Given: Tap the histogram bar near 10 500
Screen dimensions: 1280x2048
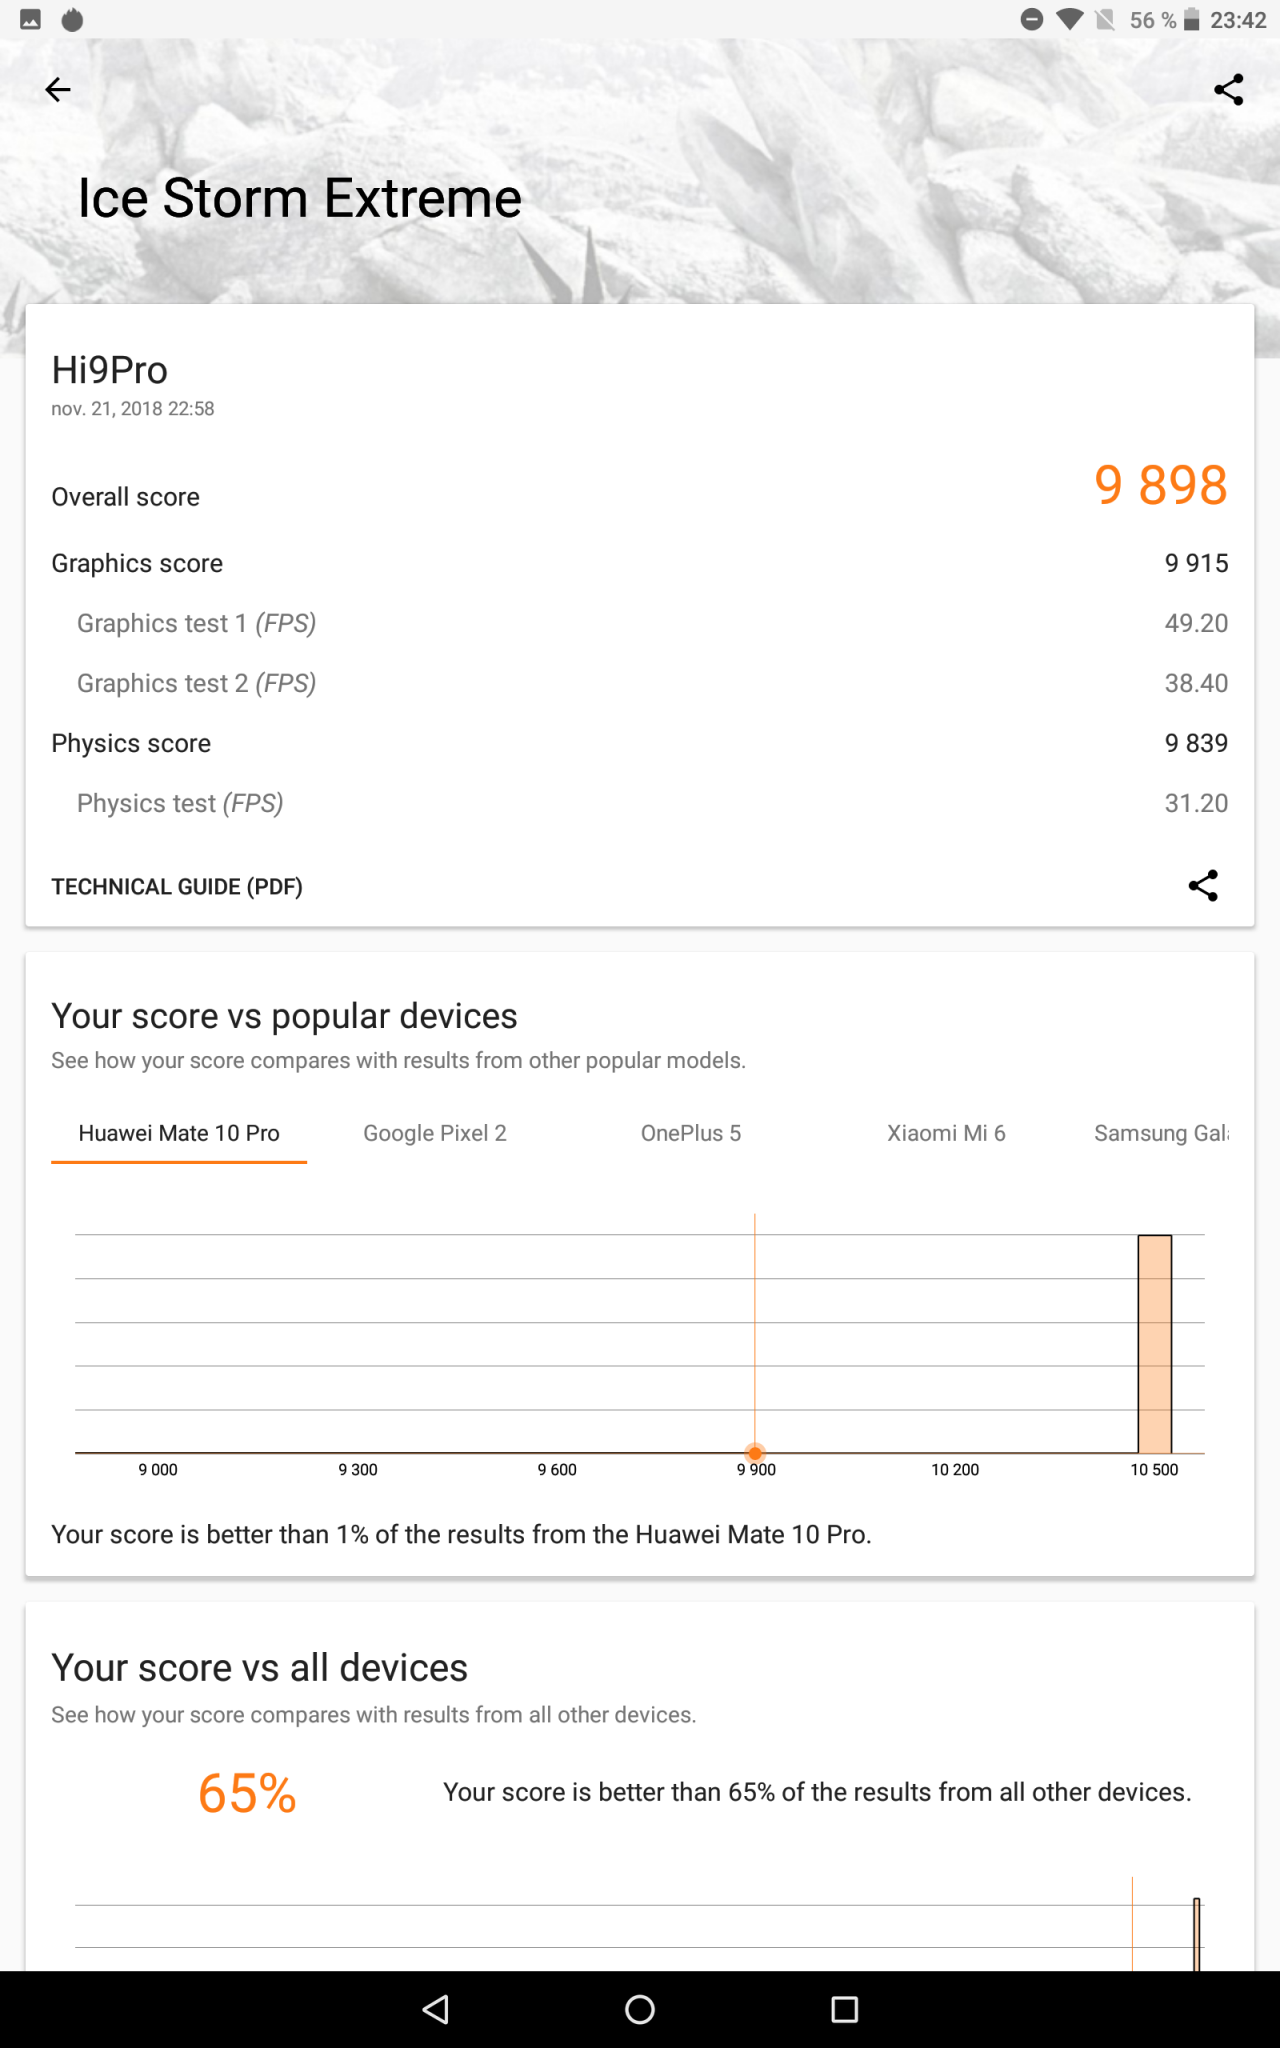Looking at the screenshot, I should 1155,1344.
